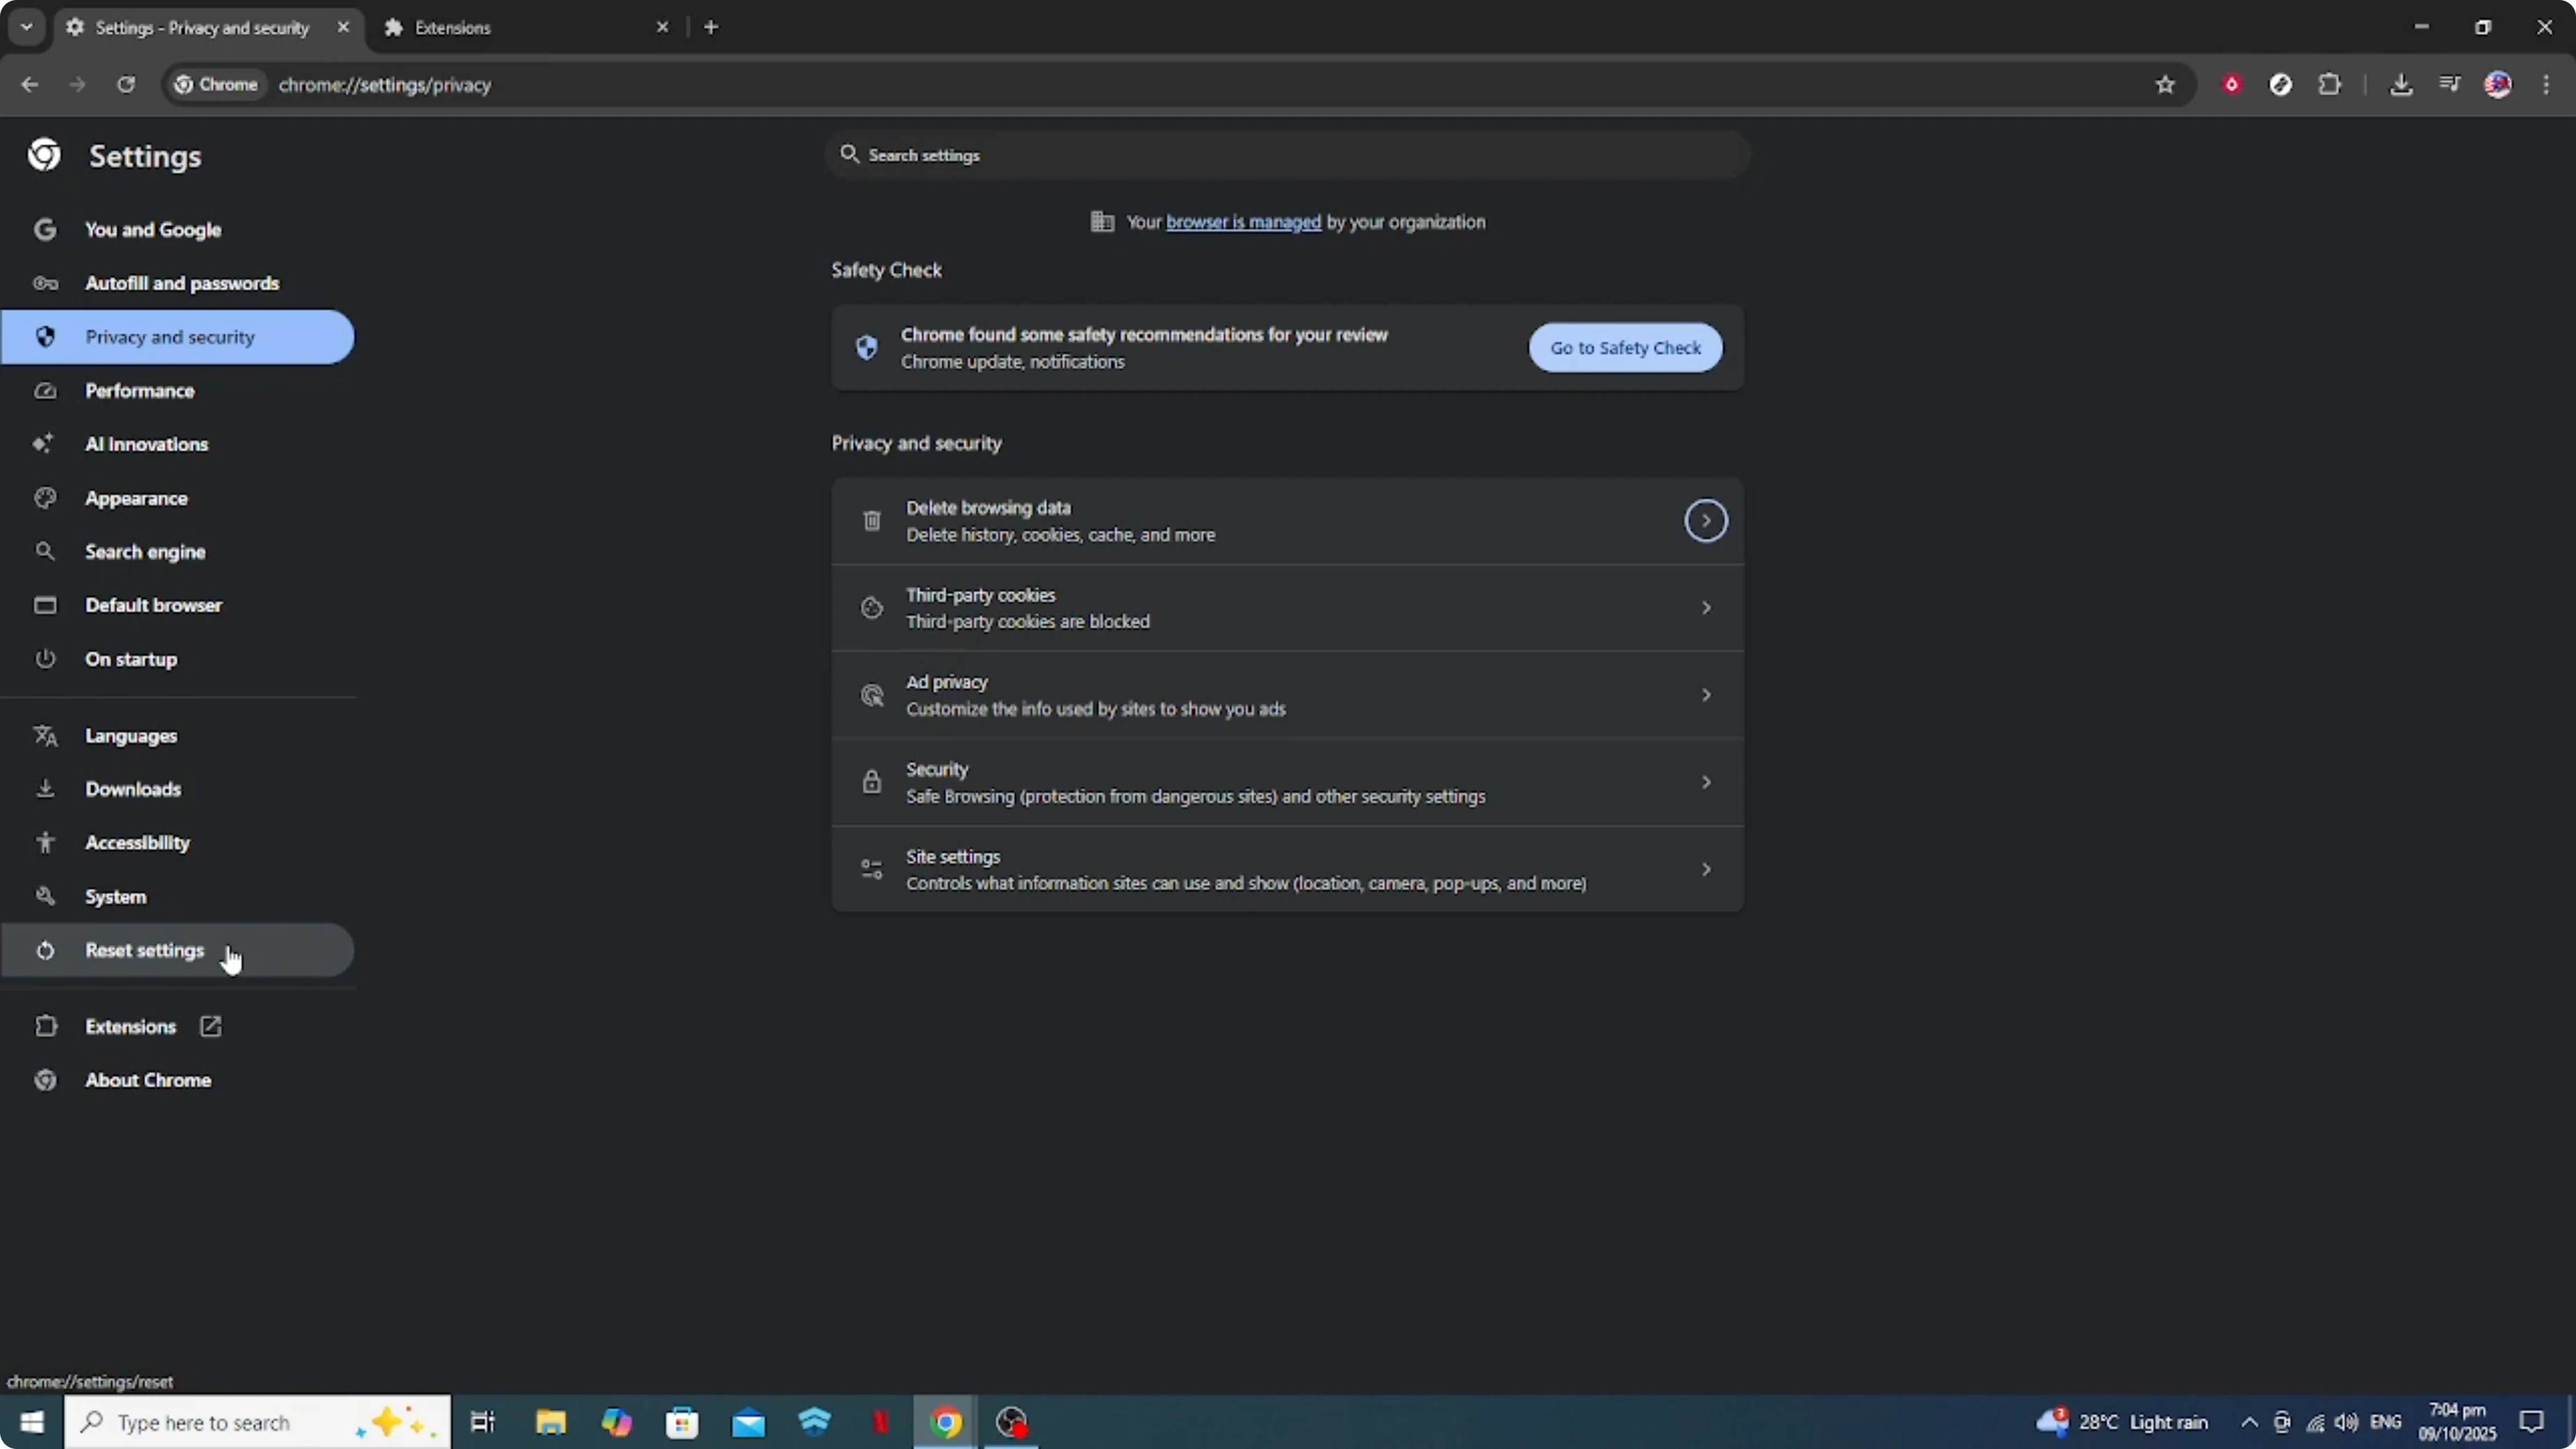Open AI Innovations settings
The image size is (2576, 1449).
pyautogui.click(x=146, y=444)
